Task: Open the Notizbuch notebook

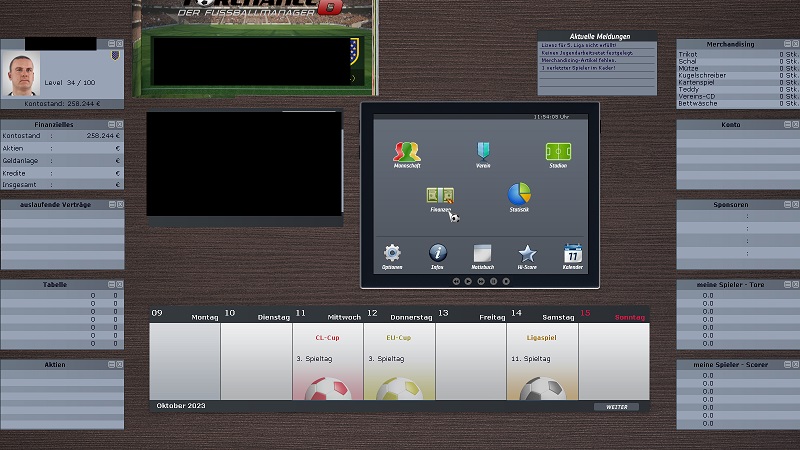Action: point(483,255)
